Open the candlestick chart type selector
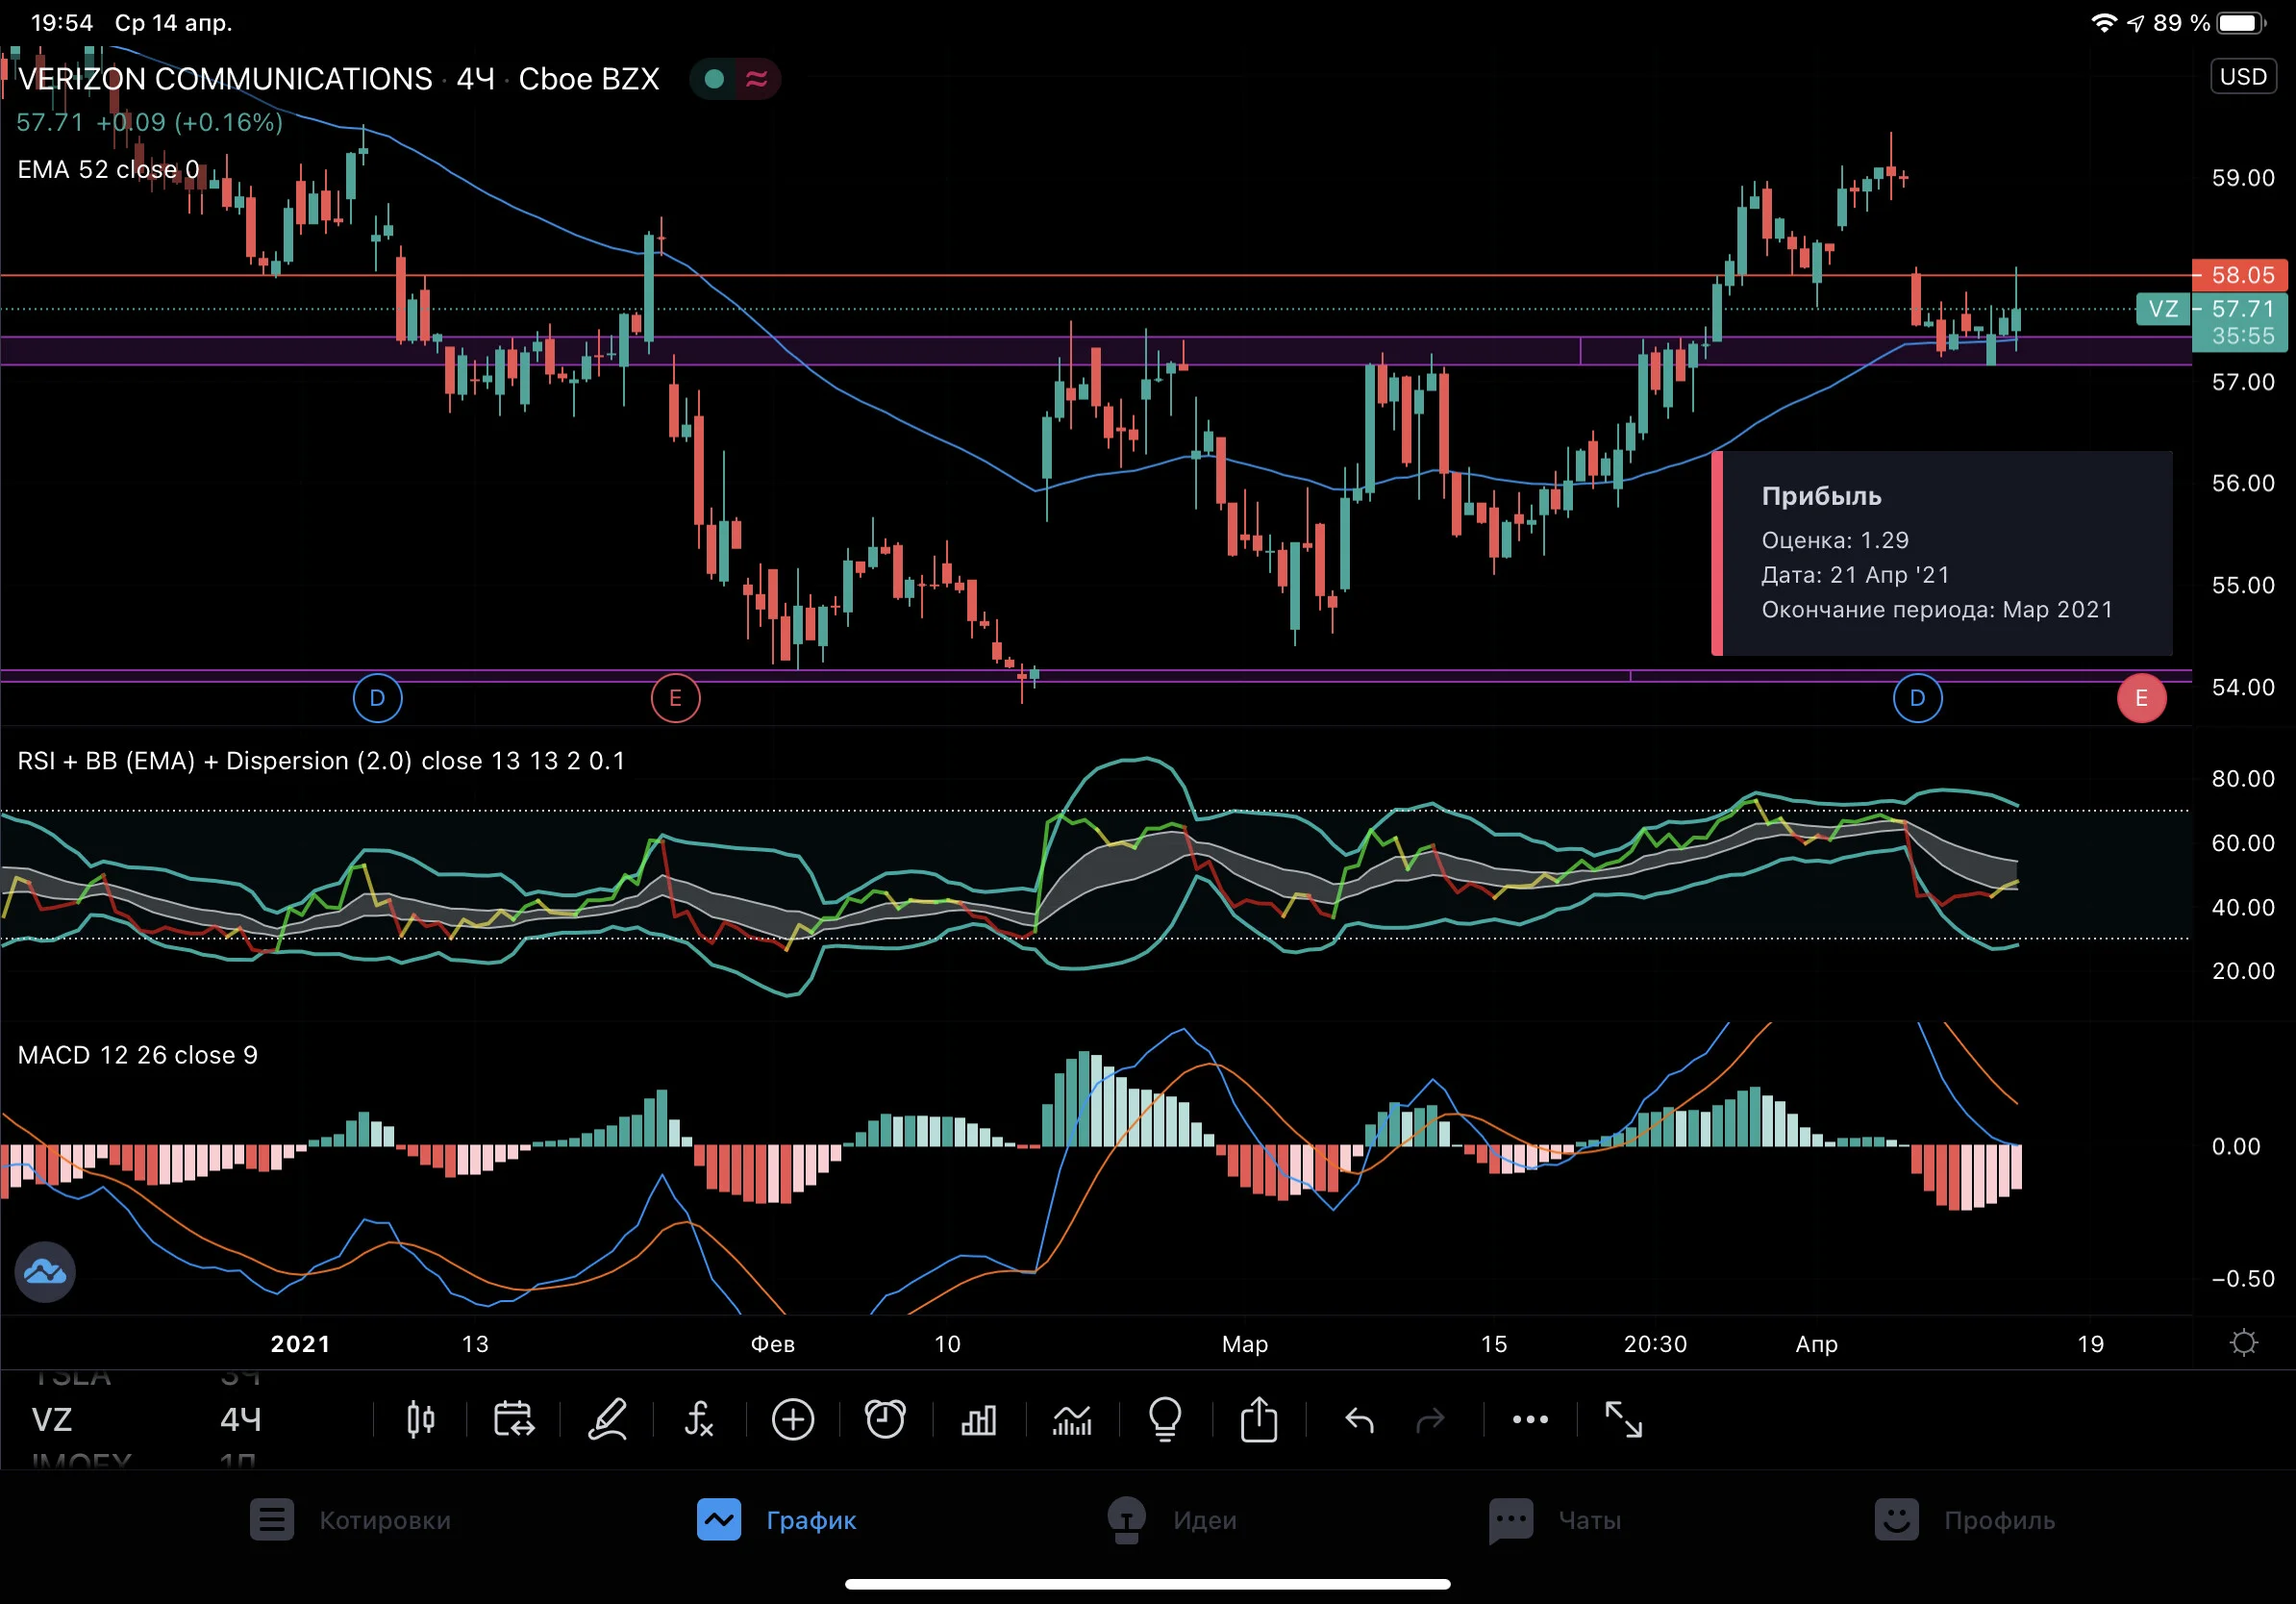Image resolution: width=2296 pixels, height=1604 pixels. coord(421,1419)
